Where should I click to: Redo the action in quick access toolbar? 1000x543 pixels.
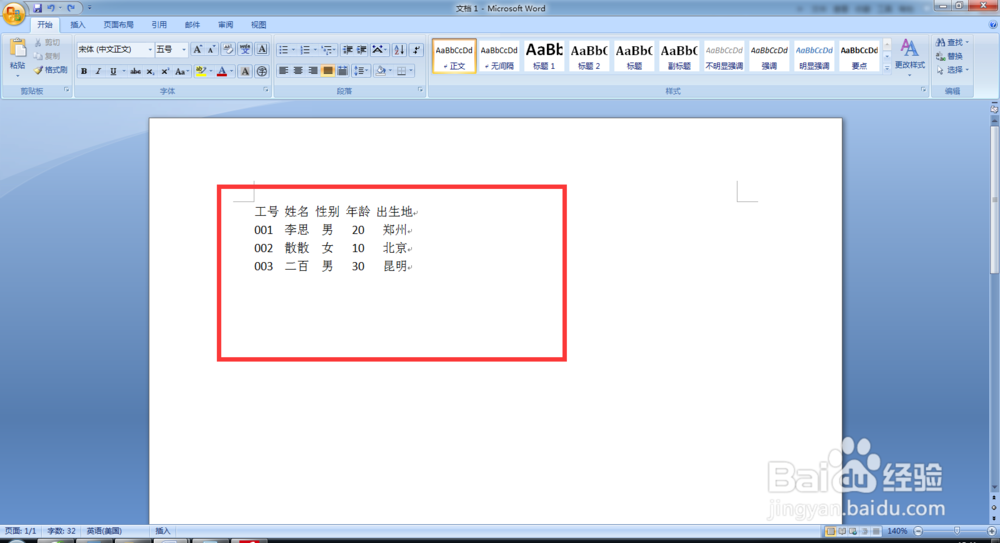(x=71, y=8)
